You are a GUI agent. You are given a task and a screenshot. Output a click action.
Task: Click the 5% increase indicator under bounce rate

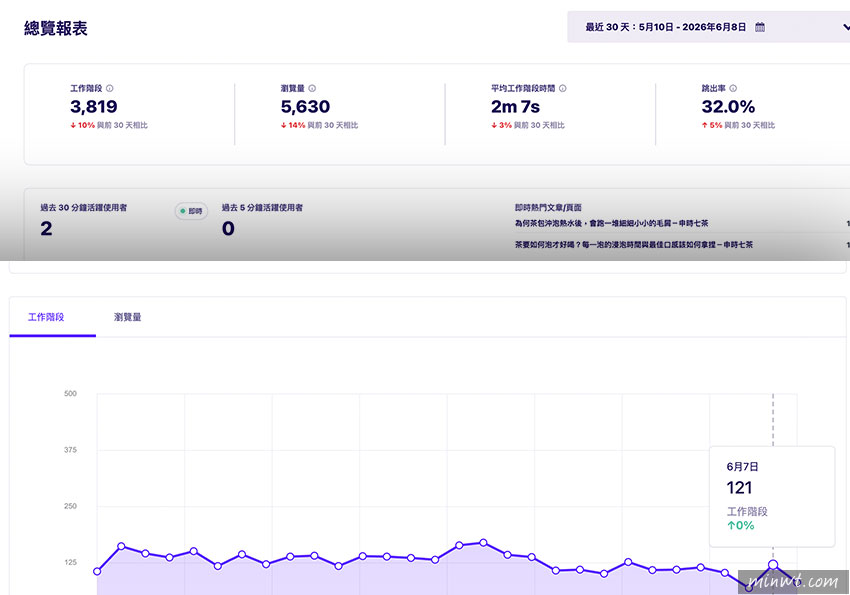712,125
